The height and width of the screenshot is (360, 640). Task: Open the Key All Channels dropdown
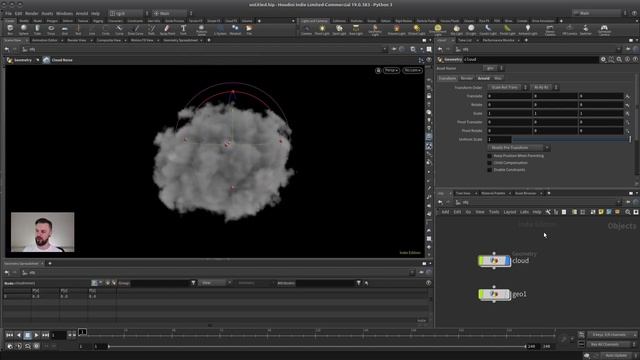tap(611, 344)
